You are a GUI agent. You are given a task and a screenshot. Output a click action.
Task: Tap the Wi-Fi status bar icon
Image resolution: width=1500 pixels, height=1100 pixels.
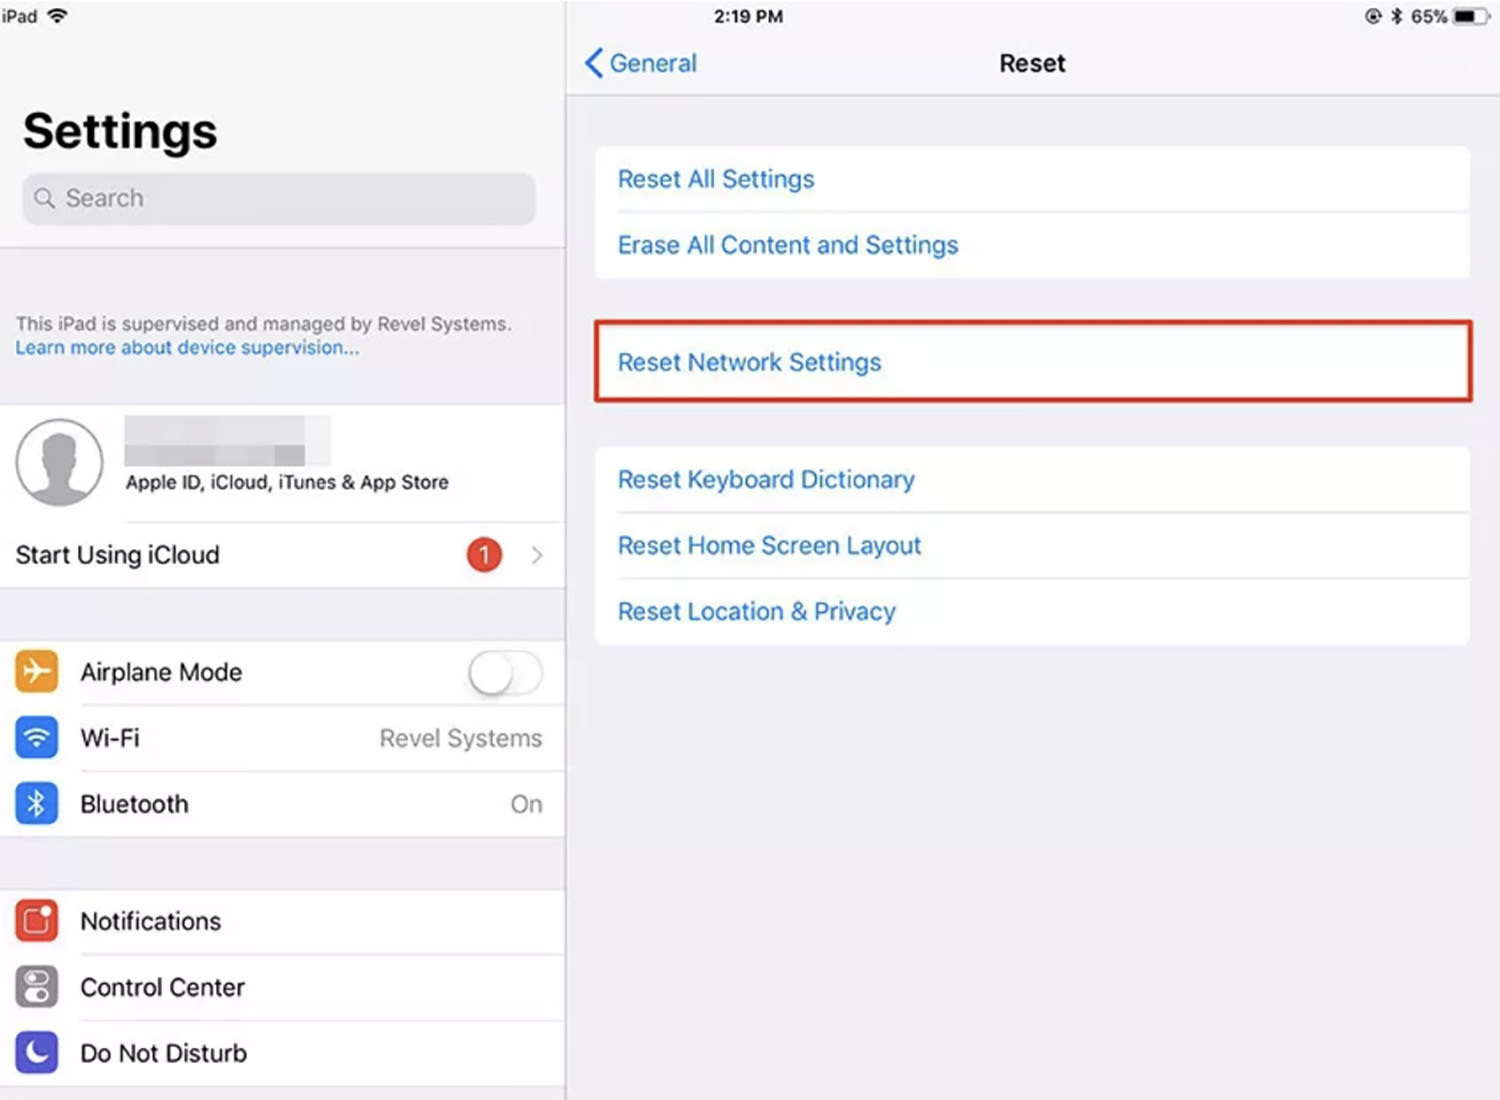57,16
